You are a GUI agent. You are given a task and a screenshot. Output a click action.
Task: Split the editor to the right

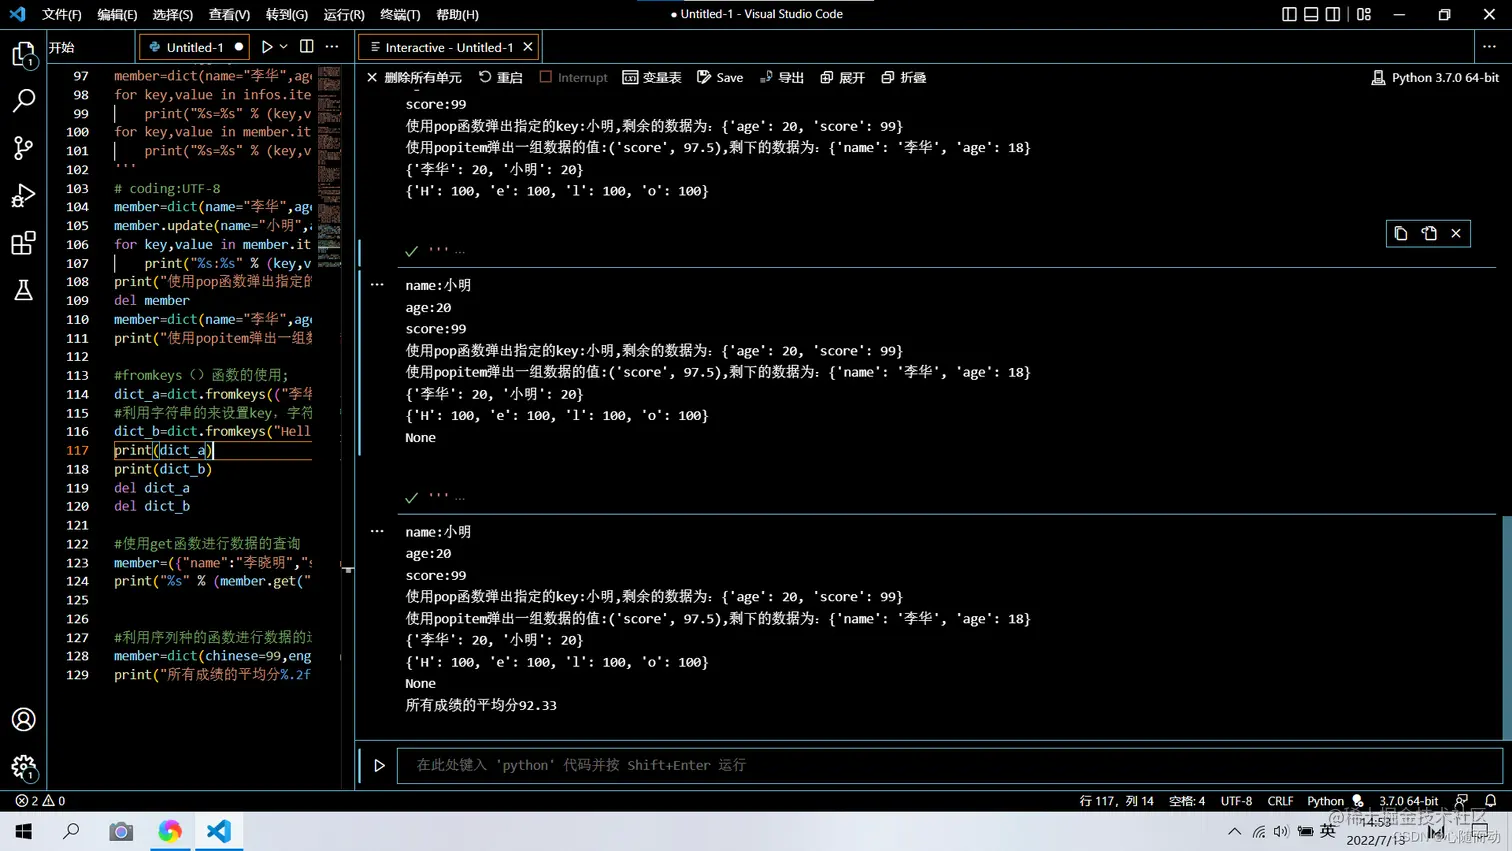[x=306, y=47]
